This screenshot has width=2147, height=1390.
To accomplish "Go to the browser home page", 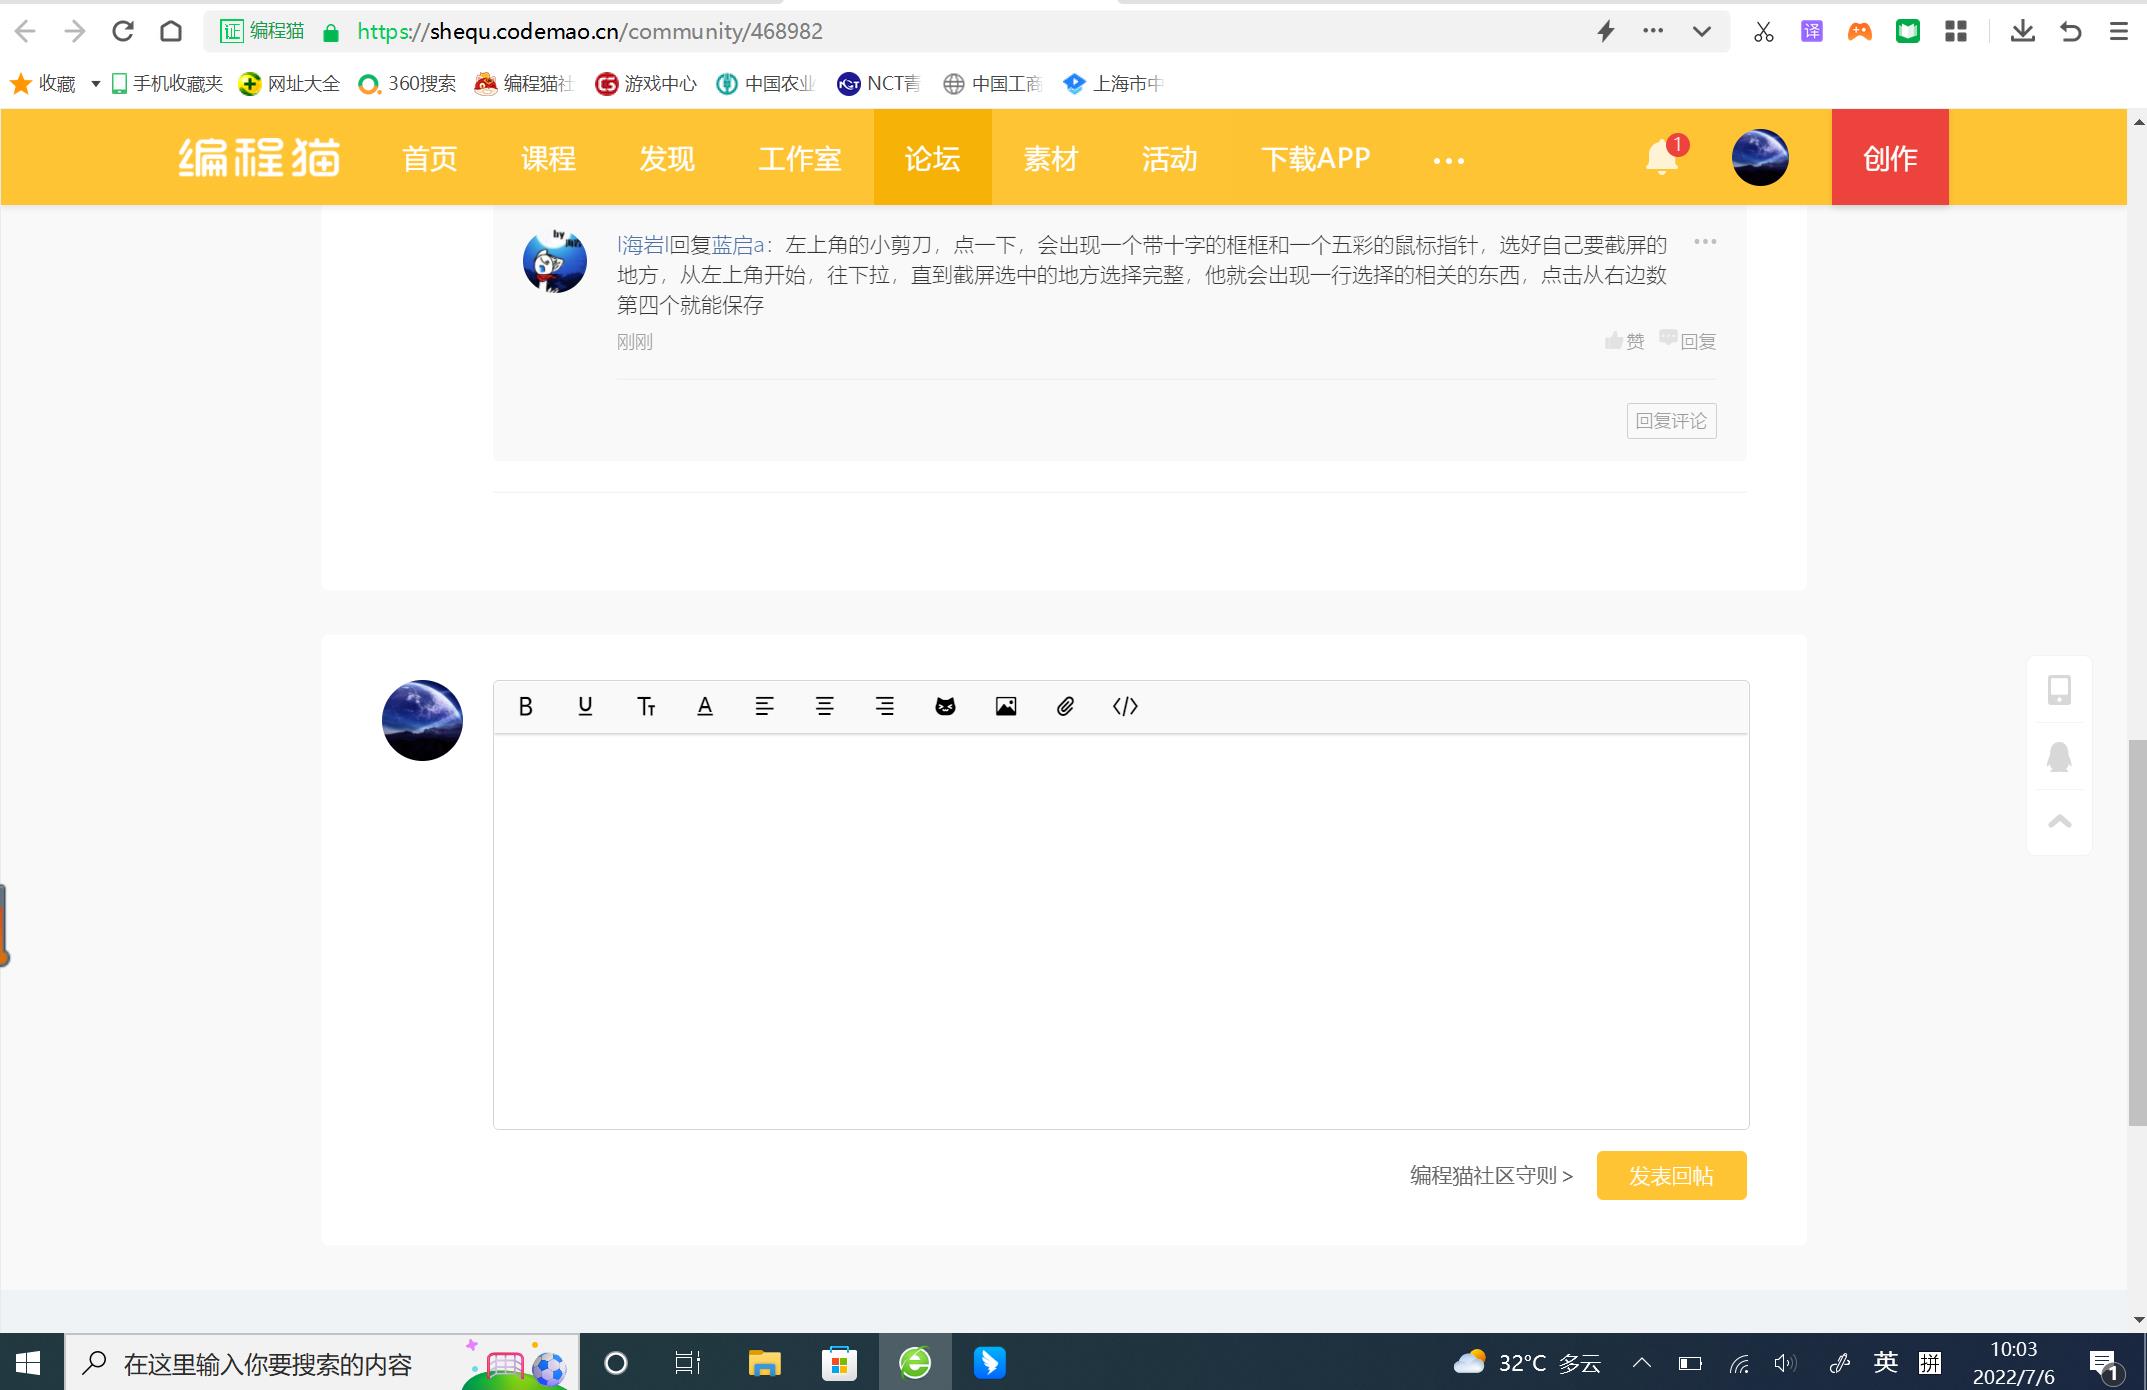I will [171, 31].
